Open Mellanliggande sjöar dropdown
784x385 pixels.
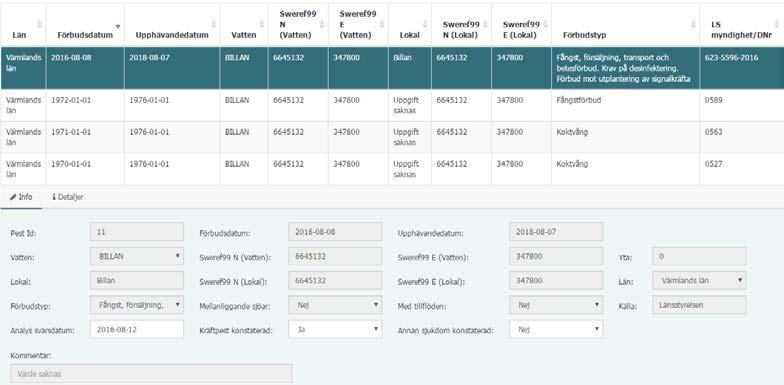tap(335, 304)
